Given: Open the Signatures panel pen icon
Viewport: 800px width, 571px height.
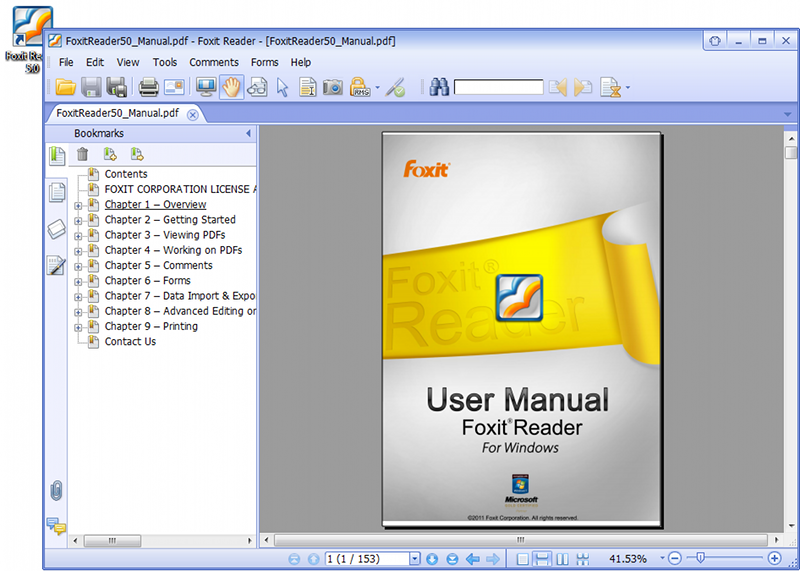Looking at the screenshot, I should pyautogui.click(x=56, y=265).
